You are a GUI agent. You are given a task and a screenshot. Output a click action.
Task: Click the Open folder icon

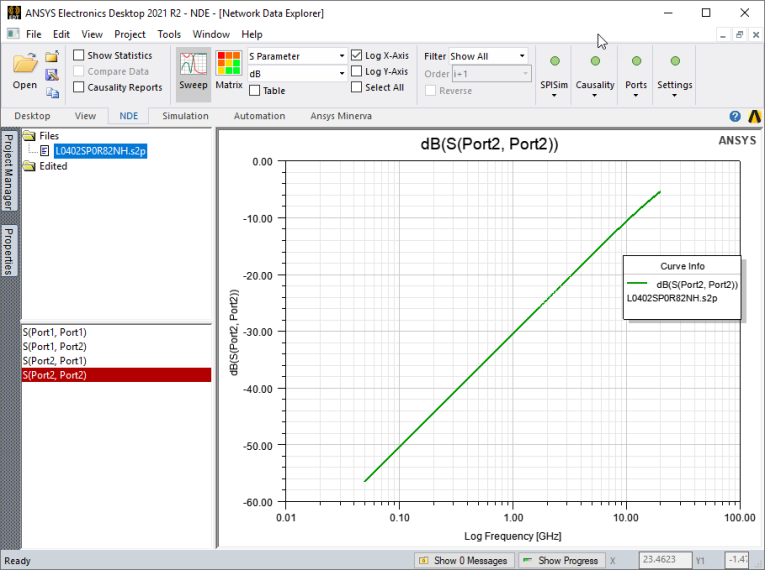[25, 66]
